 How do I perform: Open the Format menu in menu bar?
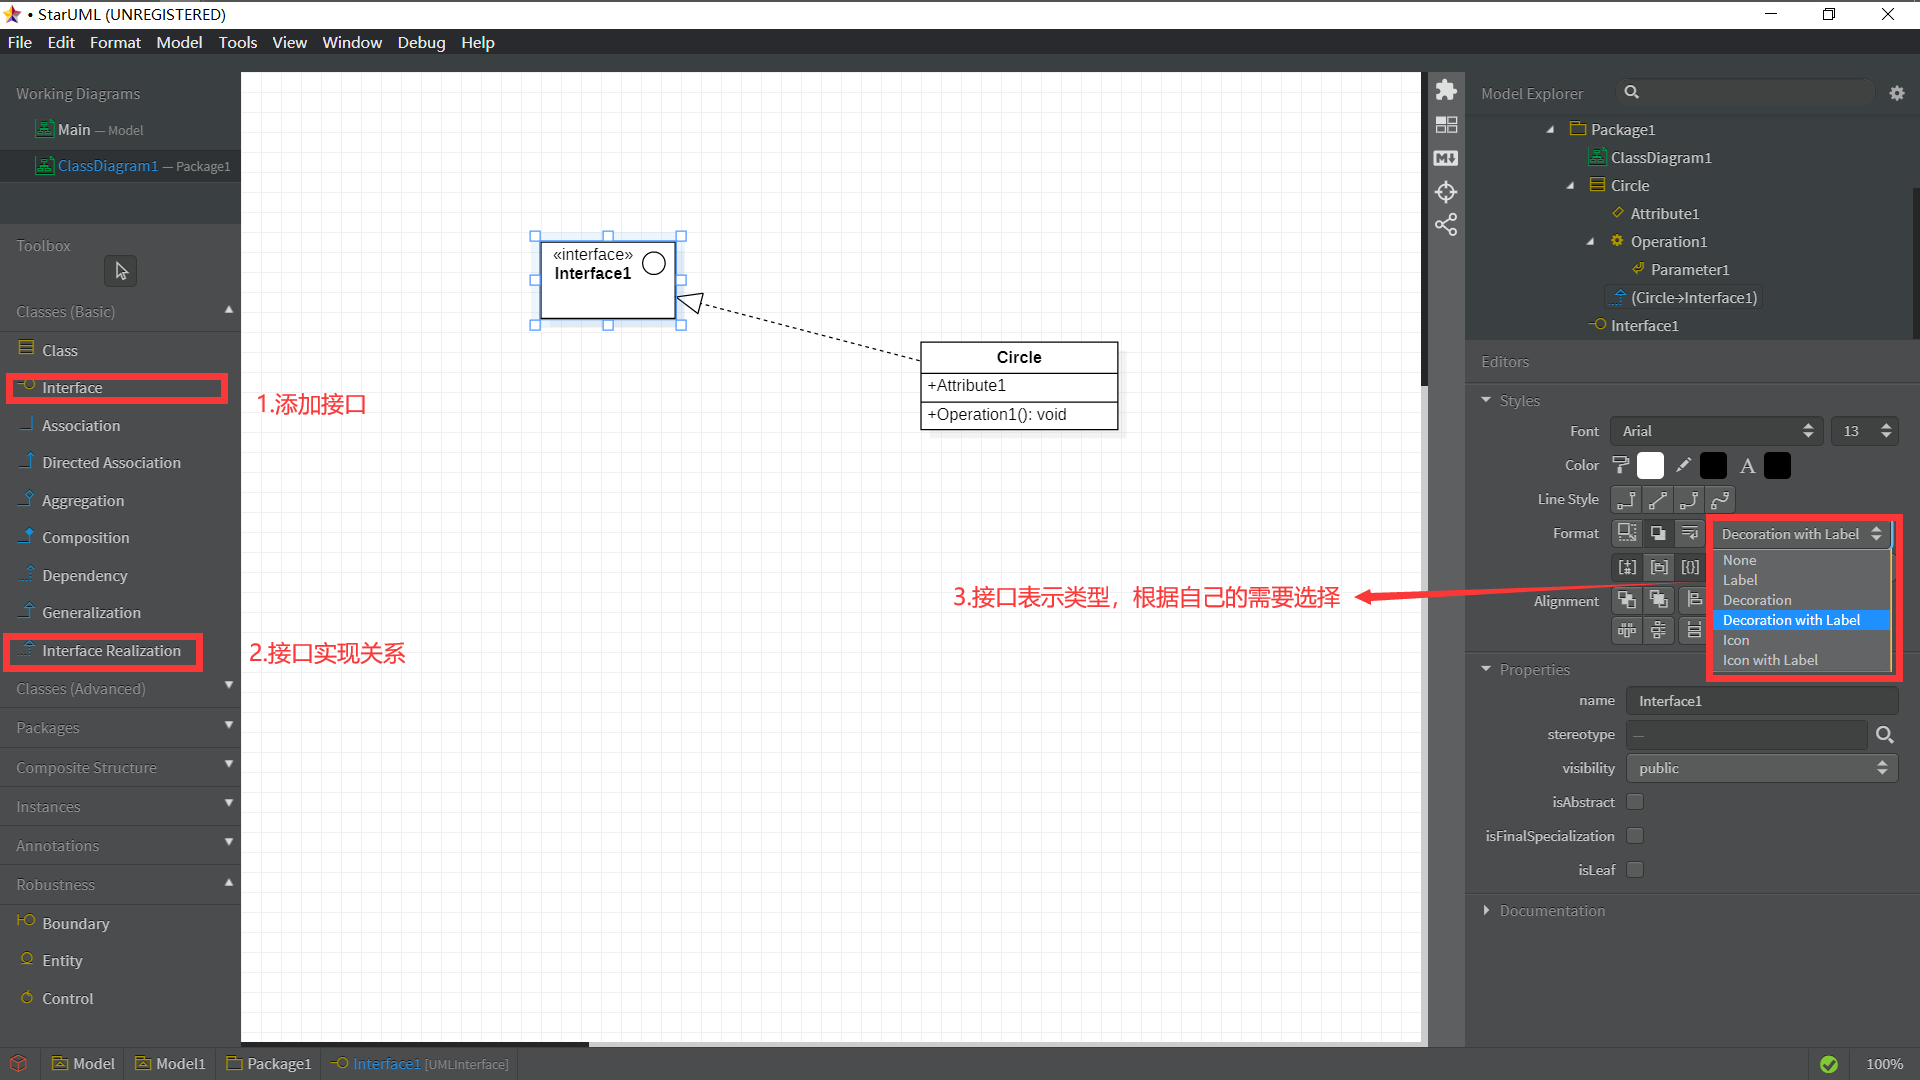[x=115, y=42]
